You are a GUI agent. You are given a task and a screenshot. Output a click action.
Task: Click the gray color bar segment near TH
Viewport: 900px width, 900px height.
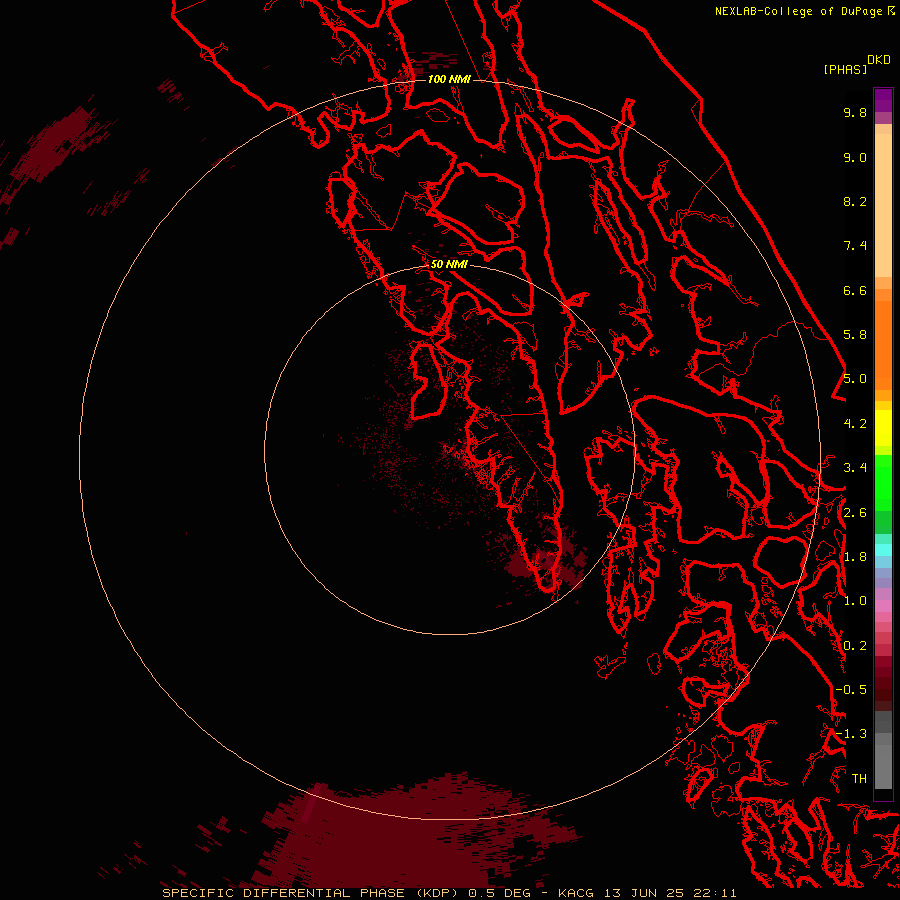883,766
